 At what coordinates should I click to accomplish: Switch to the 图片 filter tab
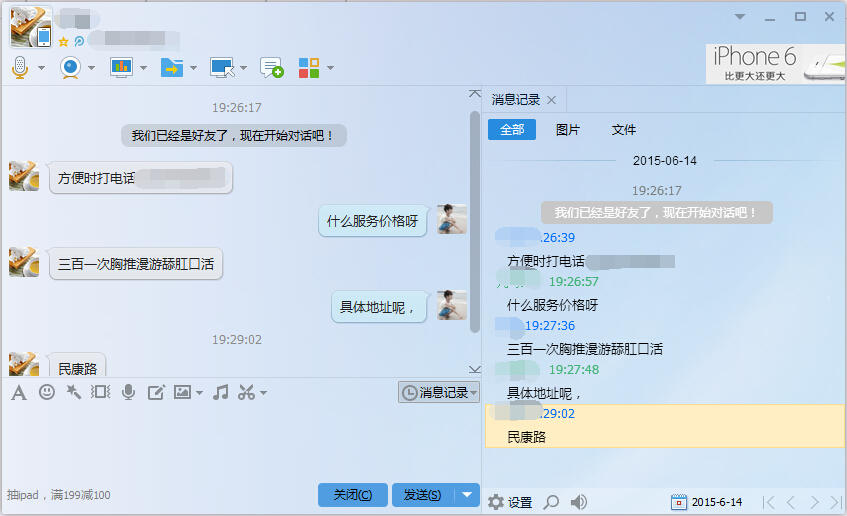coord(568,130)
